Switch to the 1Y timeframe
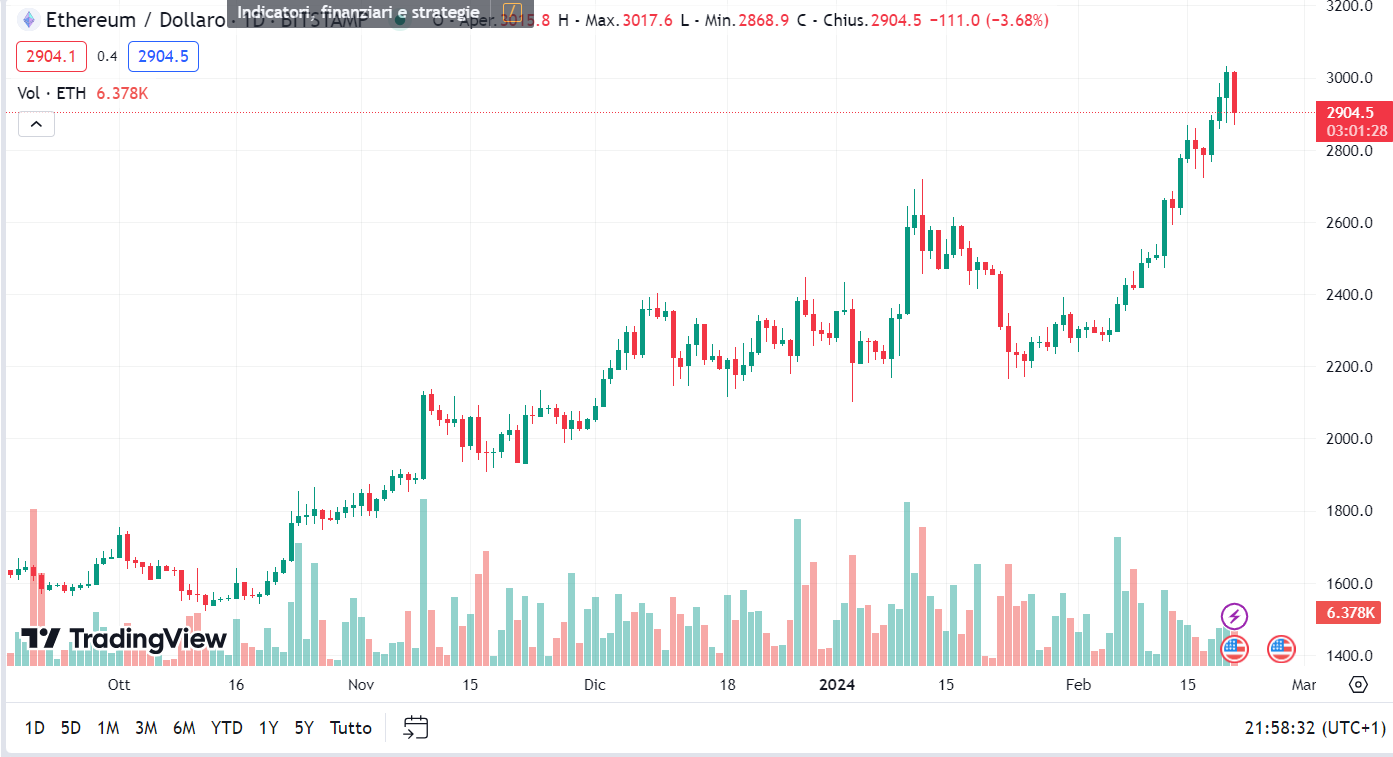1393x757 pixels. pos(267,728)
